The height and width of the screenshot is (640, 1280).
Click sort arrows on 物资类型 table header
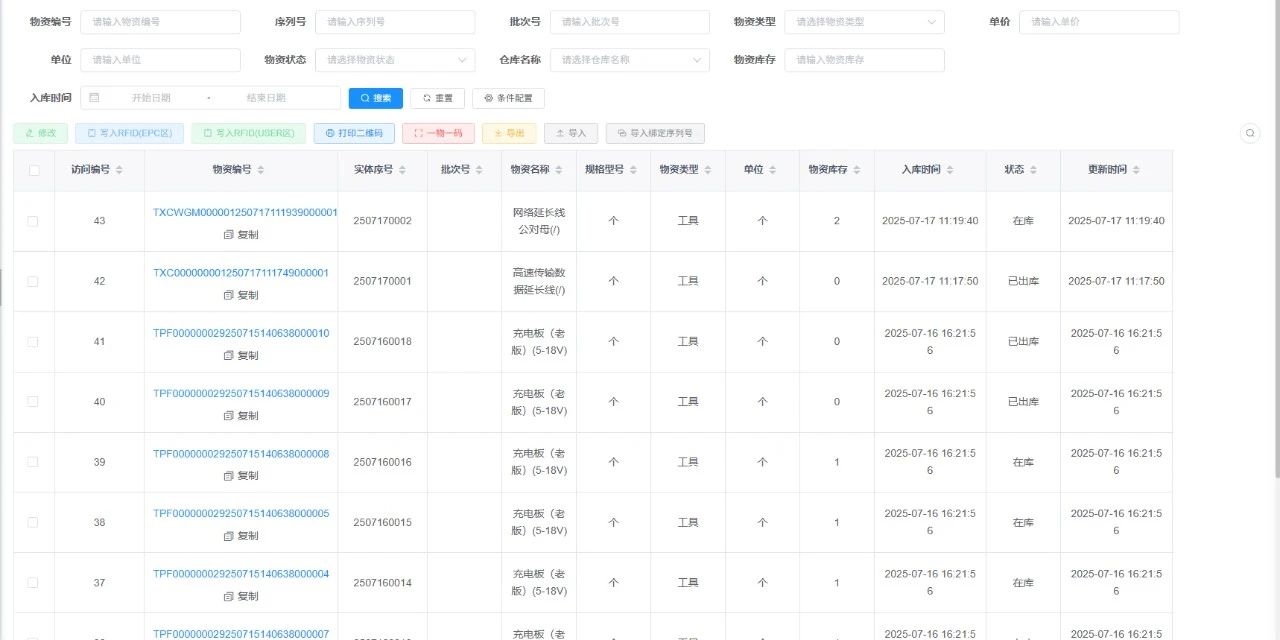click(707, 170)
